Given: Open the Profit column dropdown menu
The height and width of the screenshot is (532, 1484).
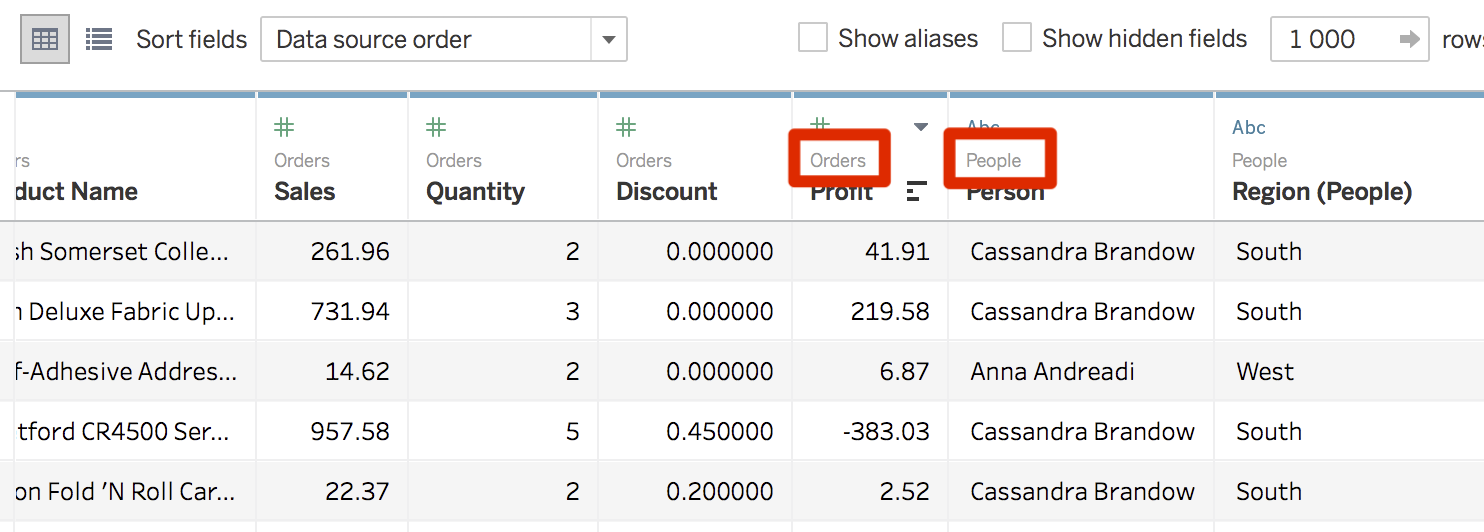Looking at the screenshot, I should pos(921,127).
